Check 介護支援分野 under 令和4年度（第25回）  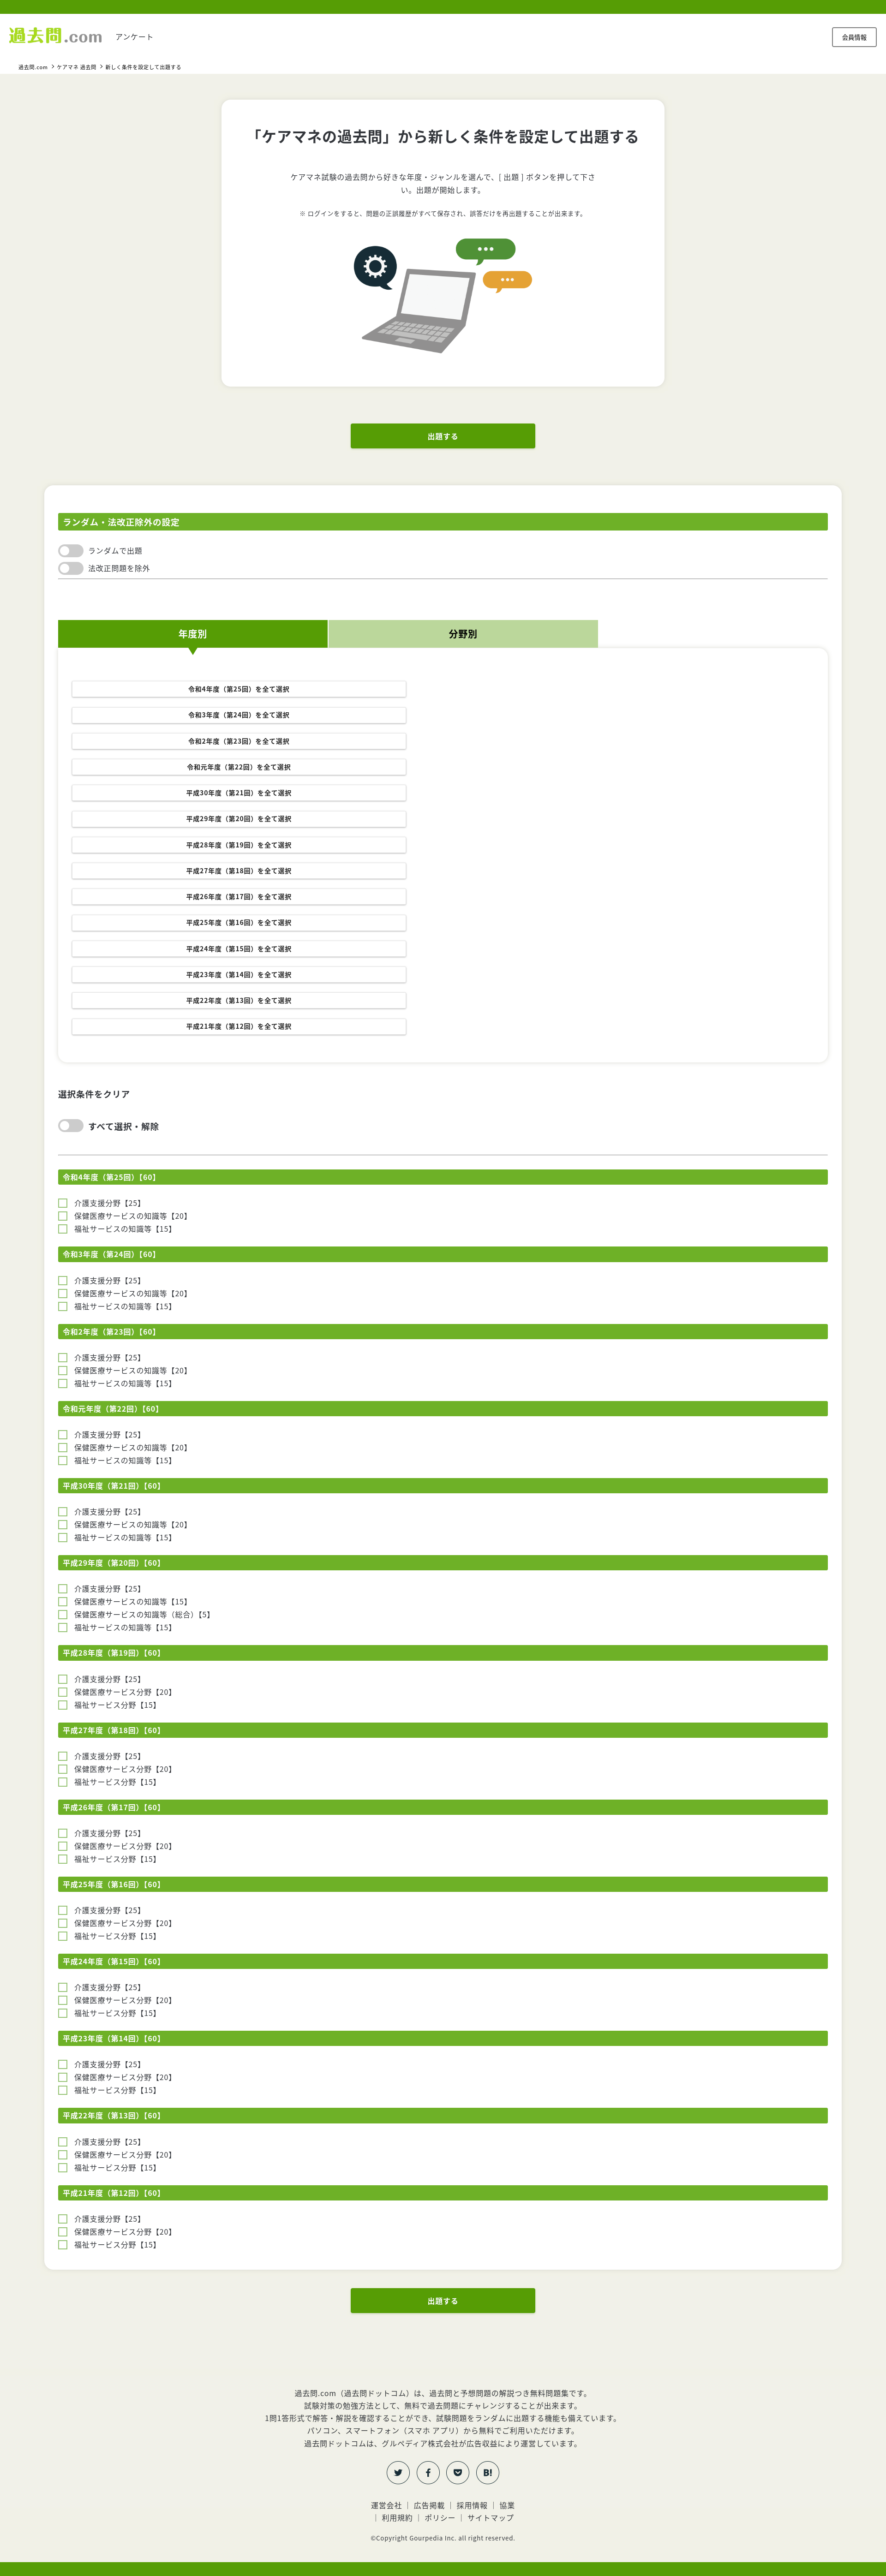(63, 1203)
